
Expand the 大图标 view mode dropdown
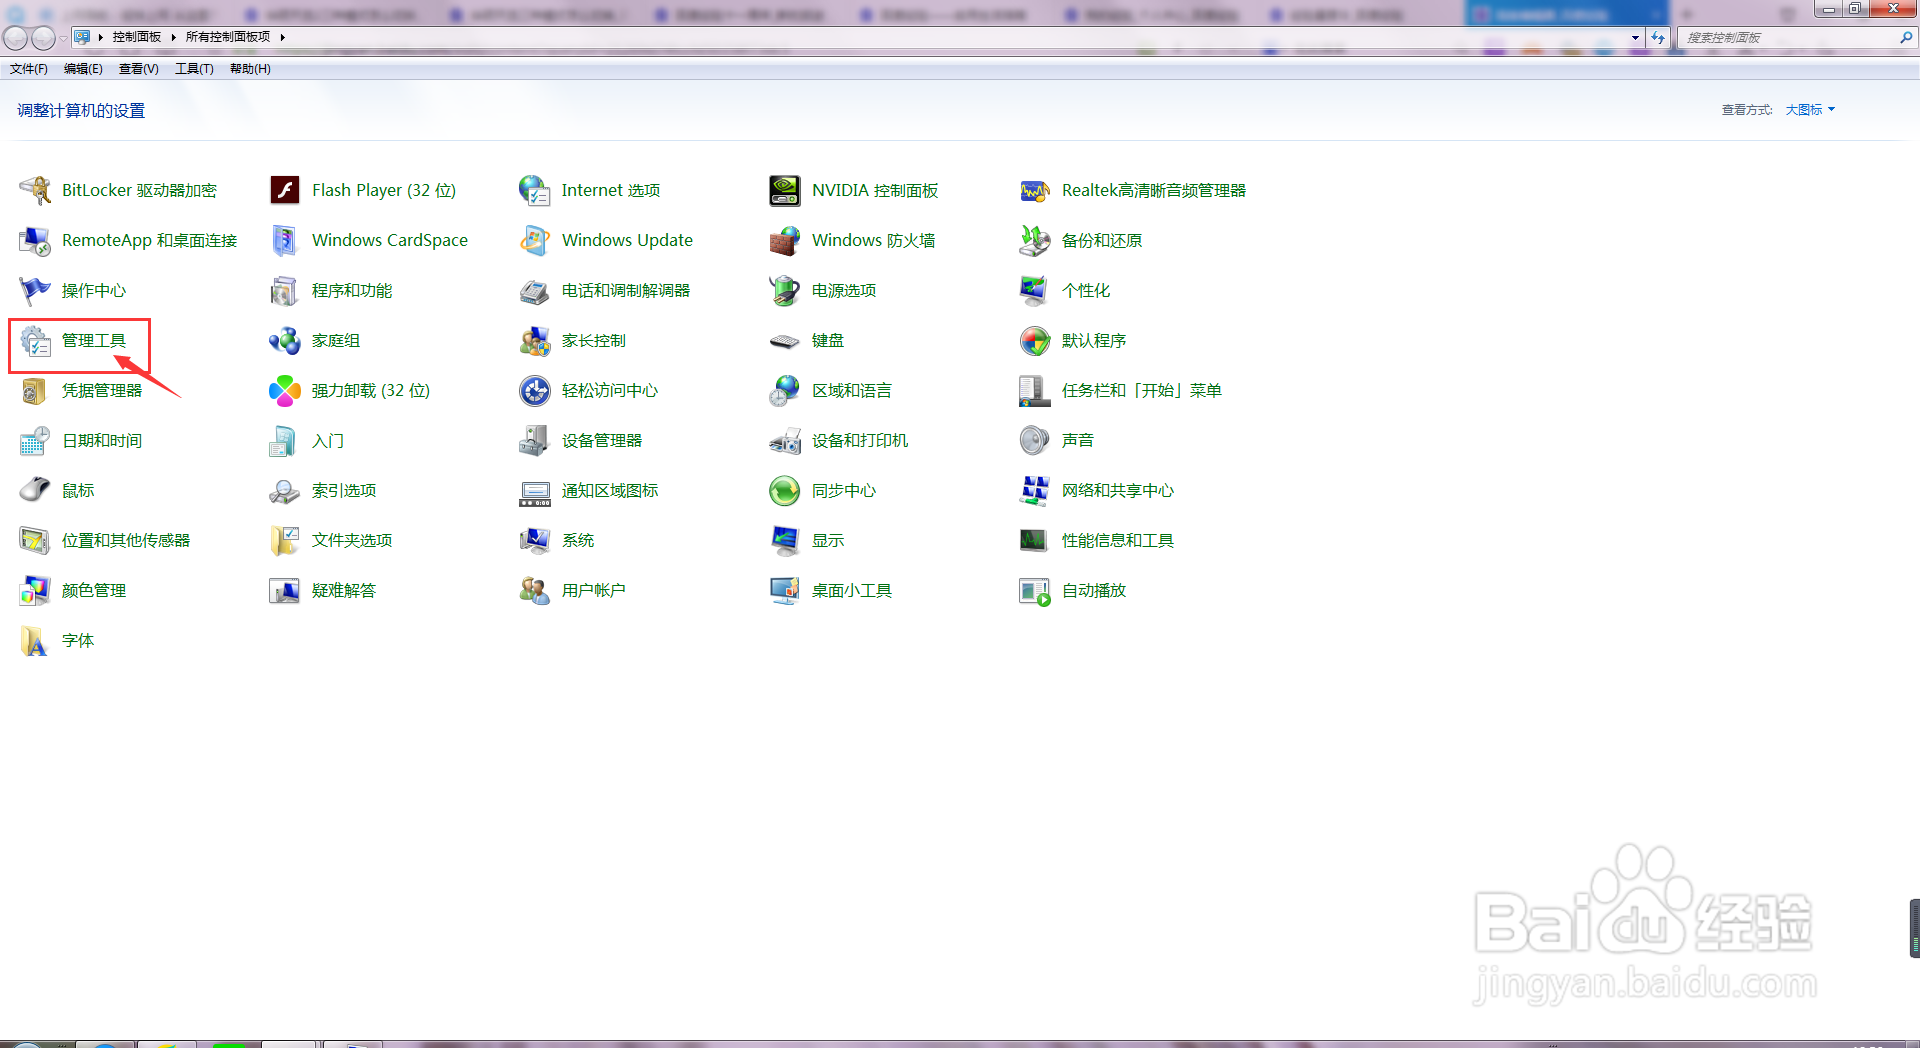coord(1811,110)
